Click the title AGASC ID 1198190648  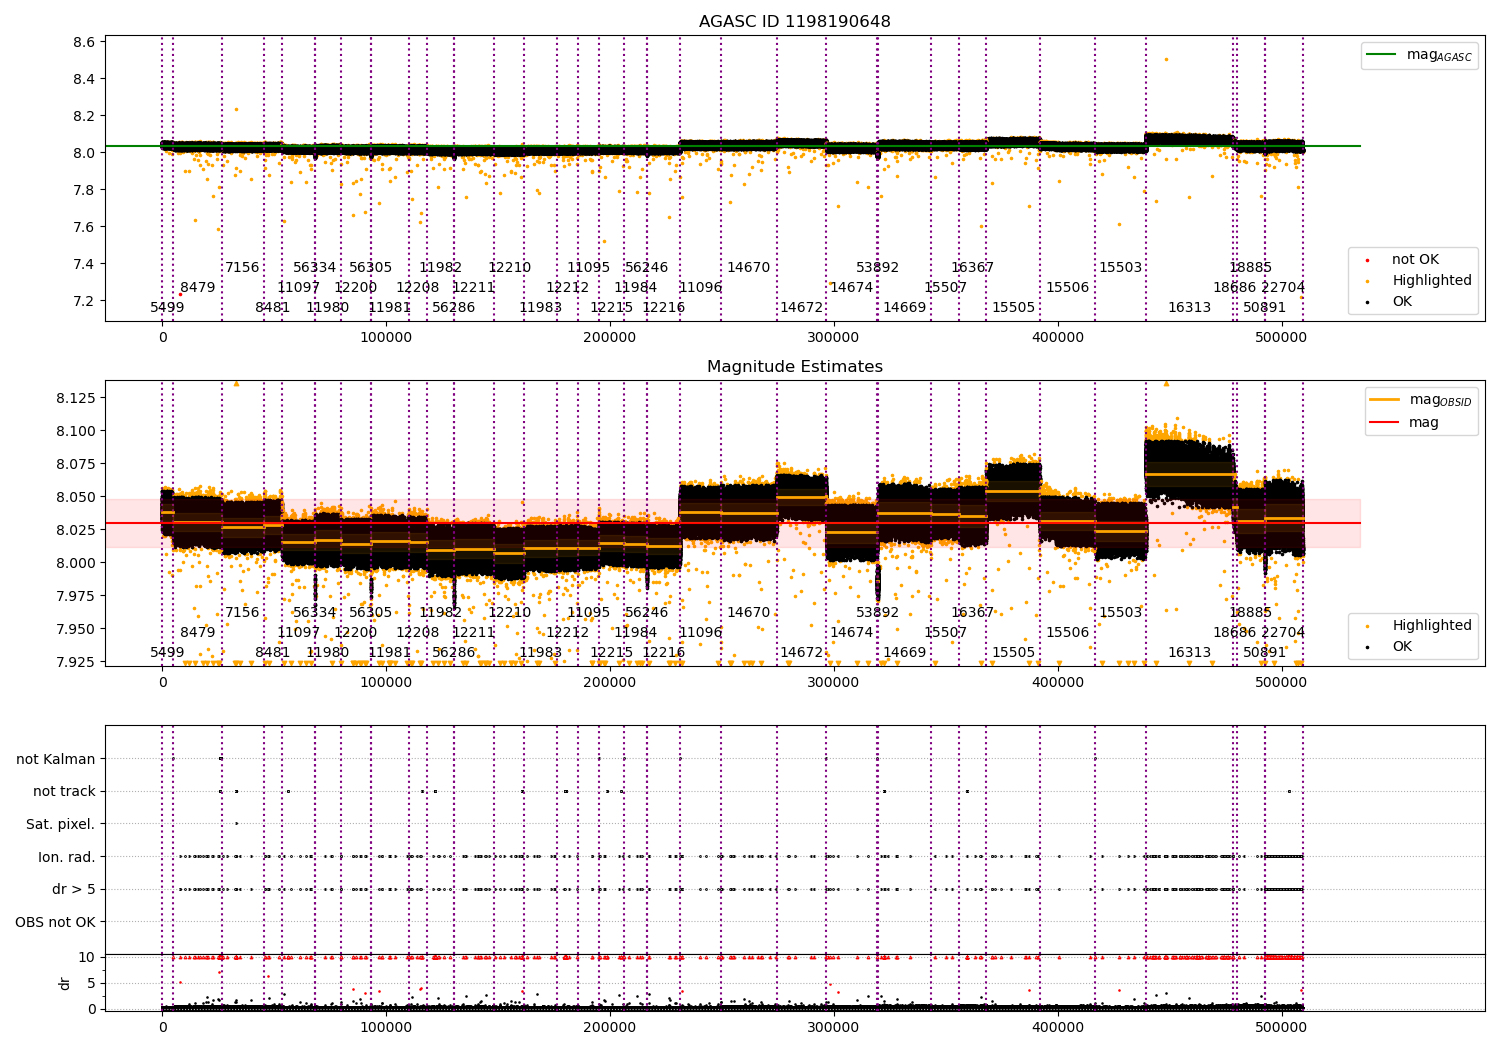(794, 22)
